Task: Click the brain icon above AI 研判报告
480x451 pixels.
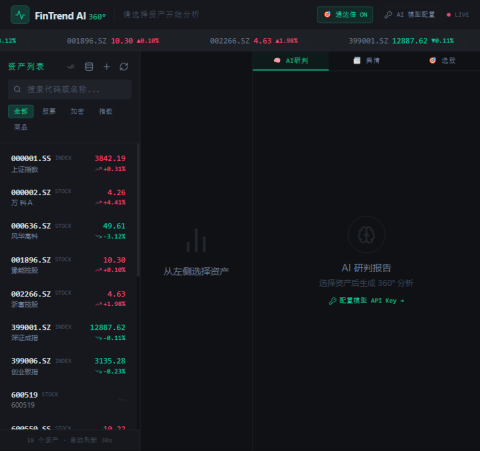Action: point(366,235)
